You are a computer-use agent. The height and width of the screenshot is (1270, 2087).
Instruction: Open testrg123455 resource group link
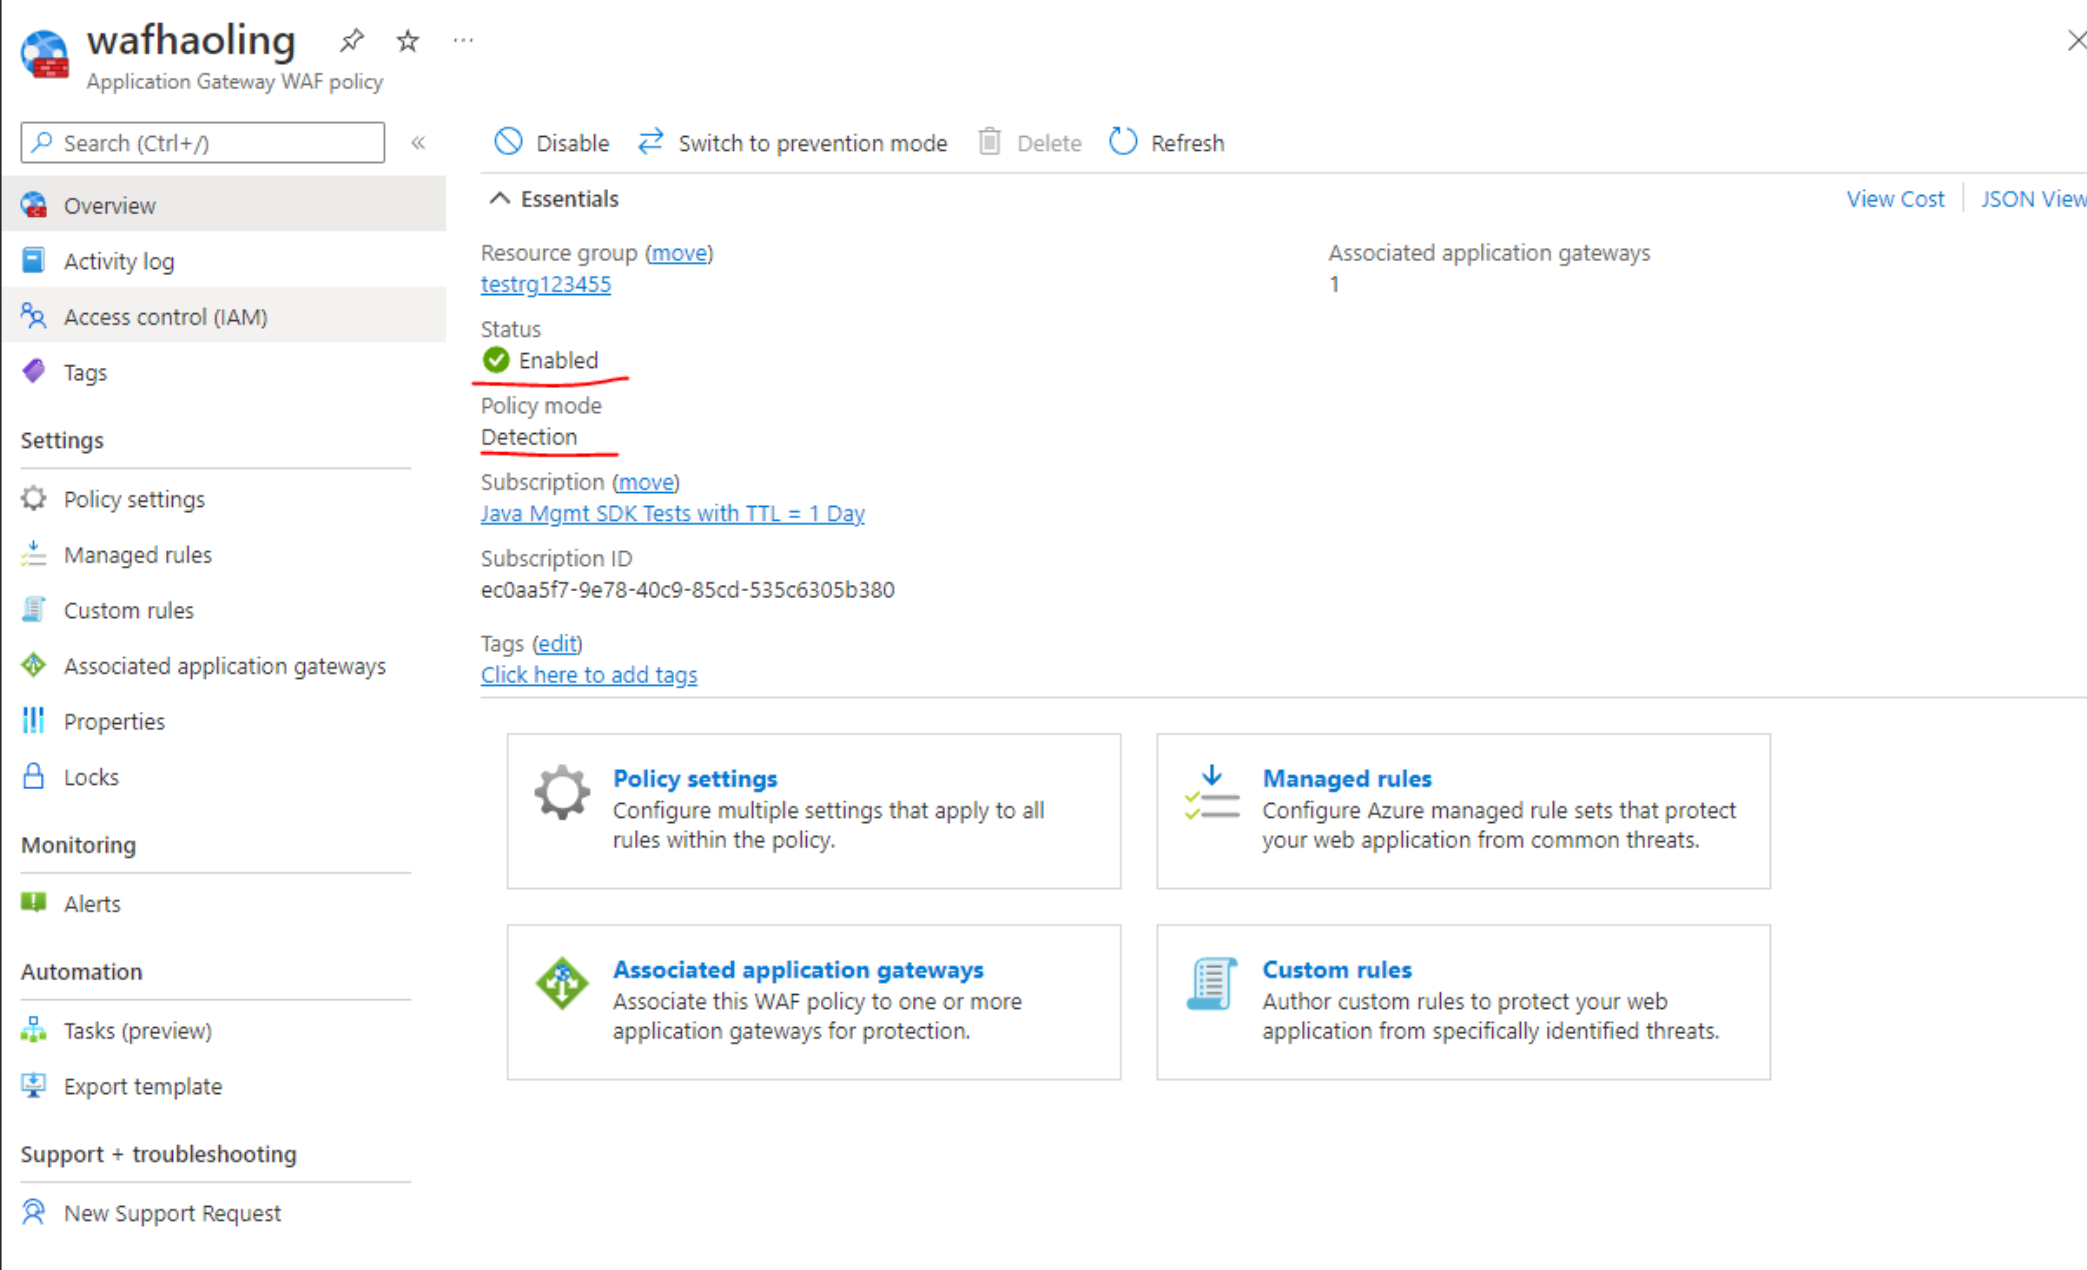pos(545,284)
